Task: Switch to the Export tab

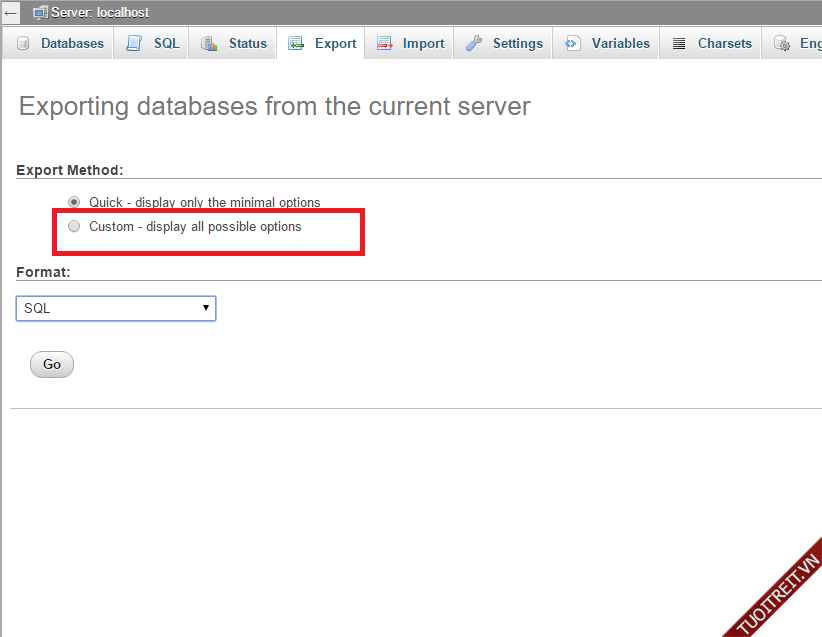Action: (x=322, y=44)
